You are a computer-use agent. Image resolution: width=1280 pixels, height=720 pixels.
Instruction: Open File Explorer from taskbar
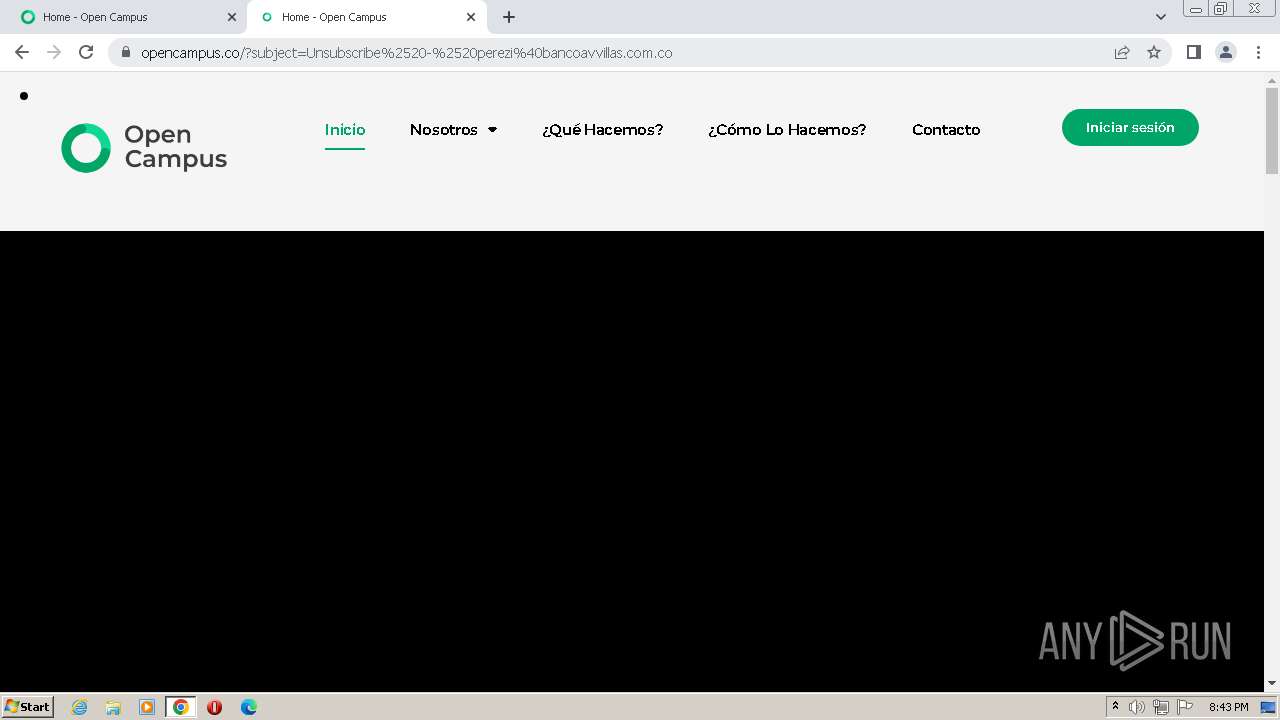(x=113, y=707)
